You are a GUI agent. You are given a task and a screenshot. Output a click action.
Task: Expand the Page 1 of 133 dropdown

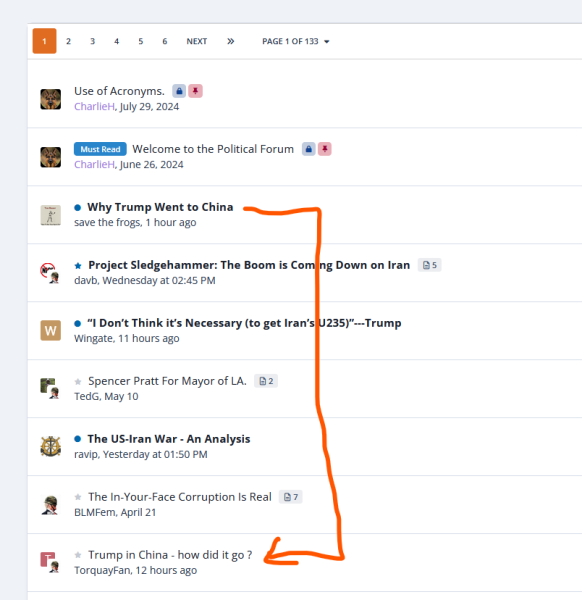click(295, 41)
